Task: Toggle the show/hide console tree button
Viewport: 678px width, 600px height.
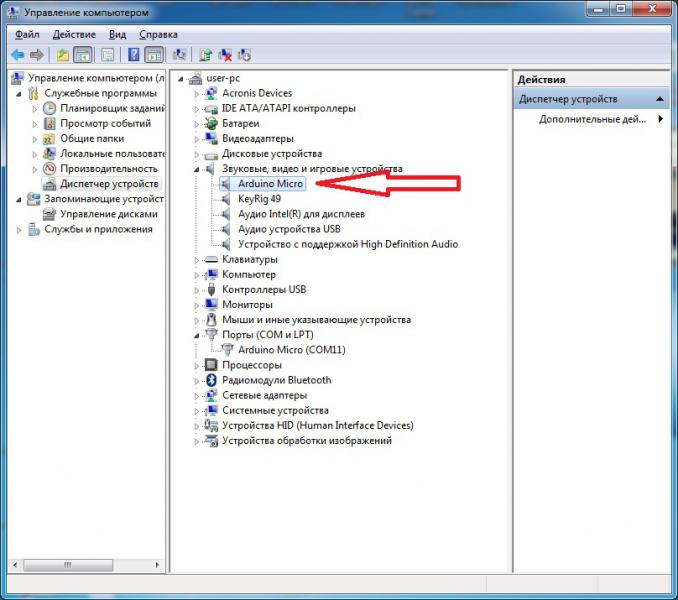Action: click(x=83, y=55)
